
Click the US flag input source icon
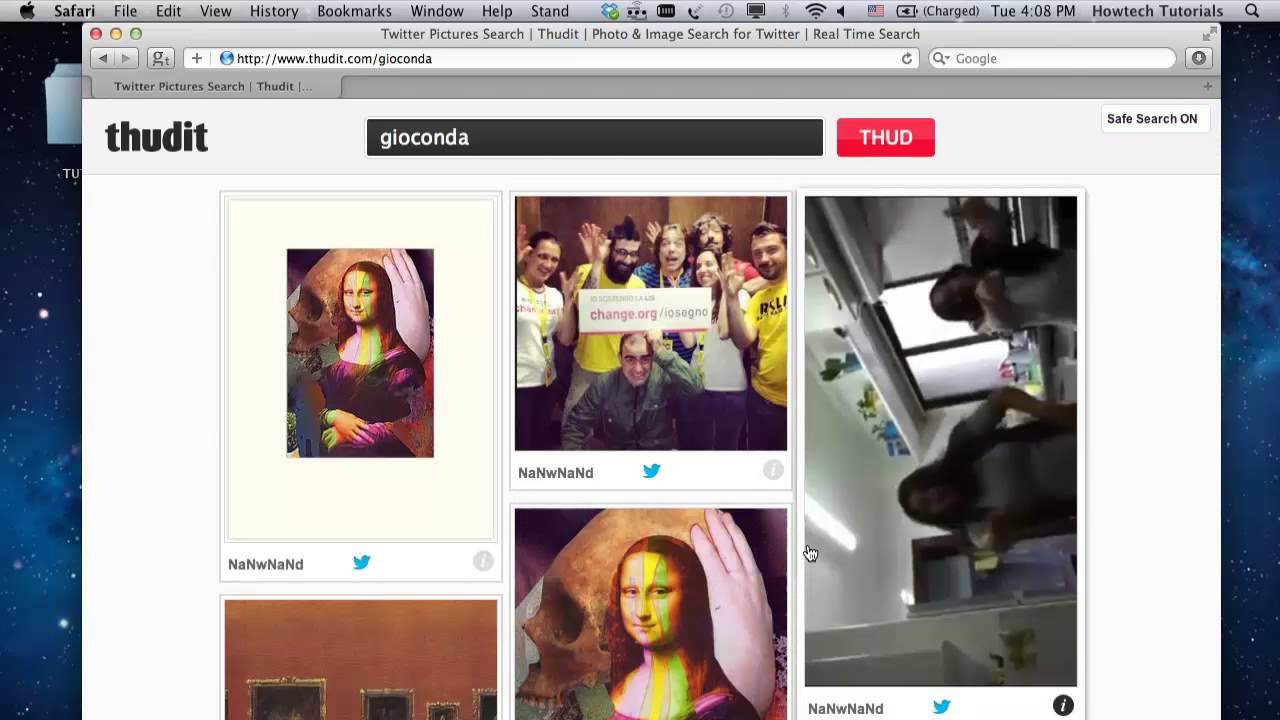coord(876,11)
